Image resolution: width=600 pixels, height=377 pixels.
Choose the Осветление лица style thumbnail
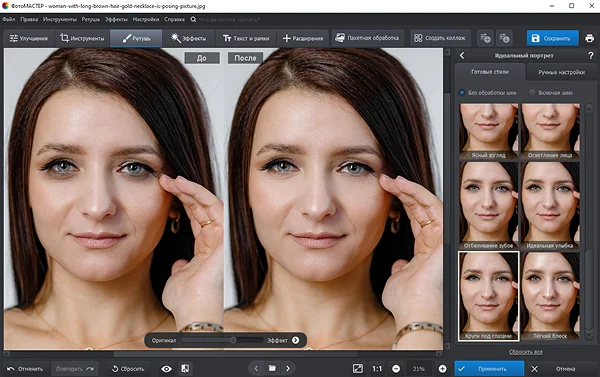coord(550,131)
